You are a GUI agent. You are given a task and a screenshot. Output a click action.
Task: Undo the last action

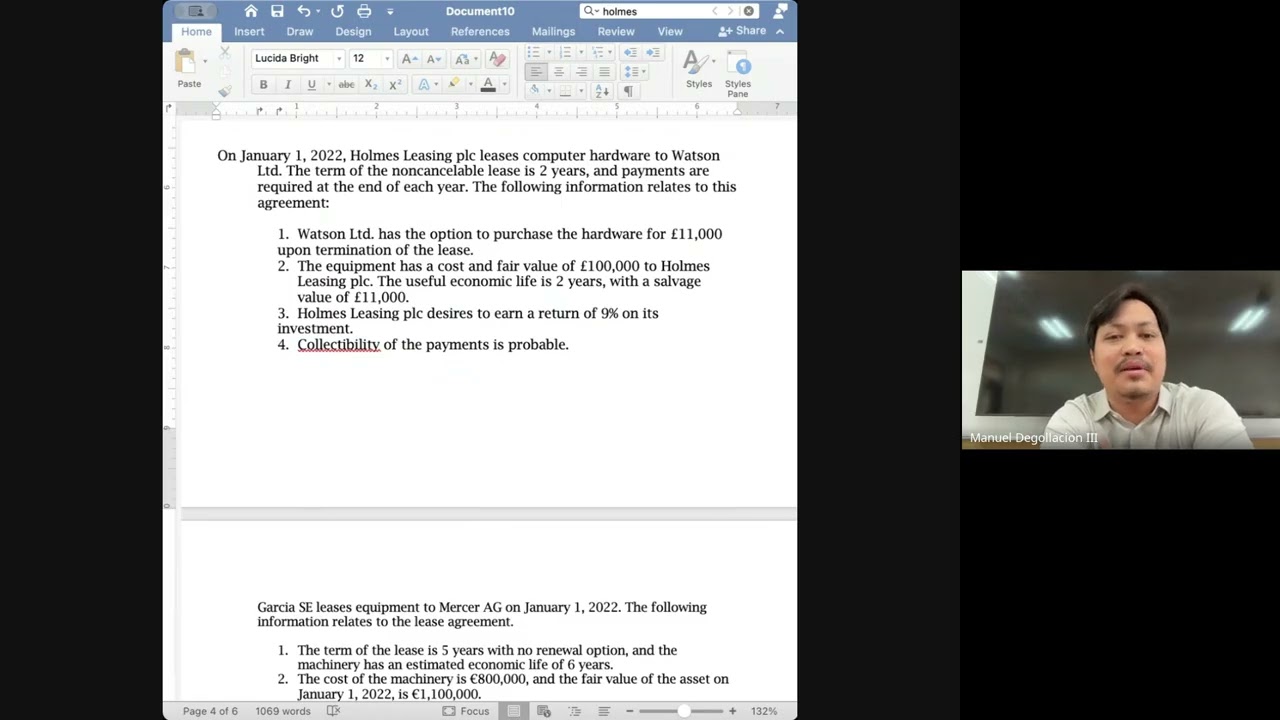tap(303, 11)
